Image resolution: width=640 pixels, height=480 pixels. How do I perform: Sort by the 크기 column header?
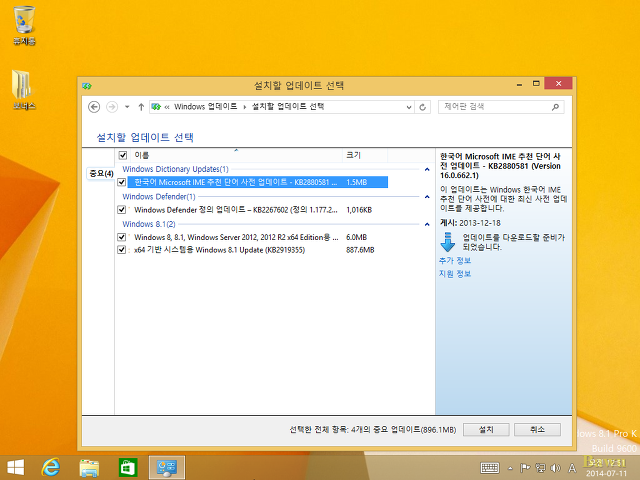point(365,156)
